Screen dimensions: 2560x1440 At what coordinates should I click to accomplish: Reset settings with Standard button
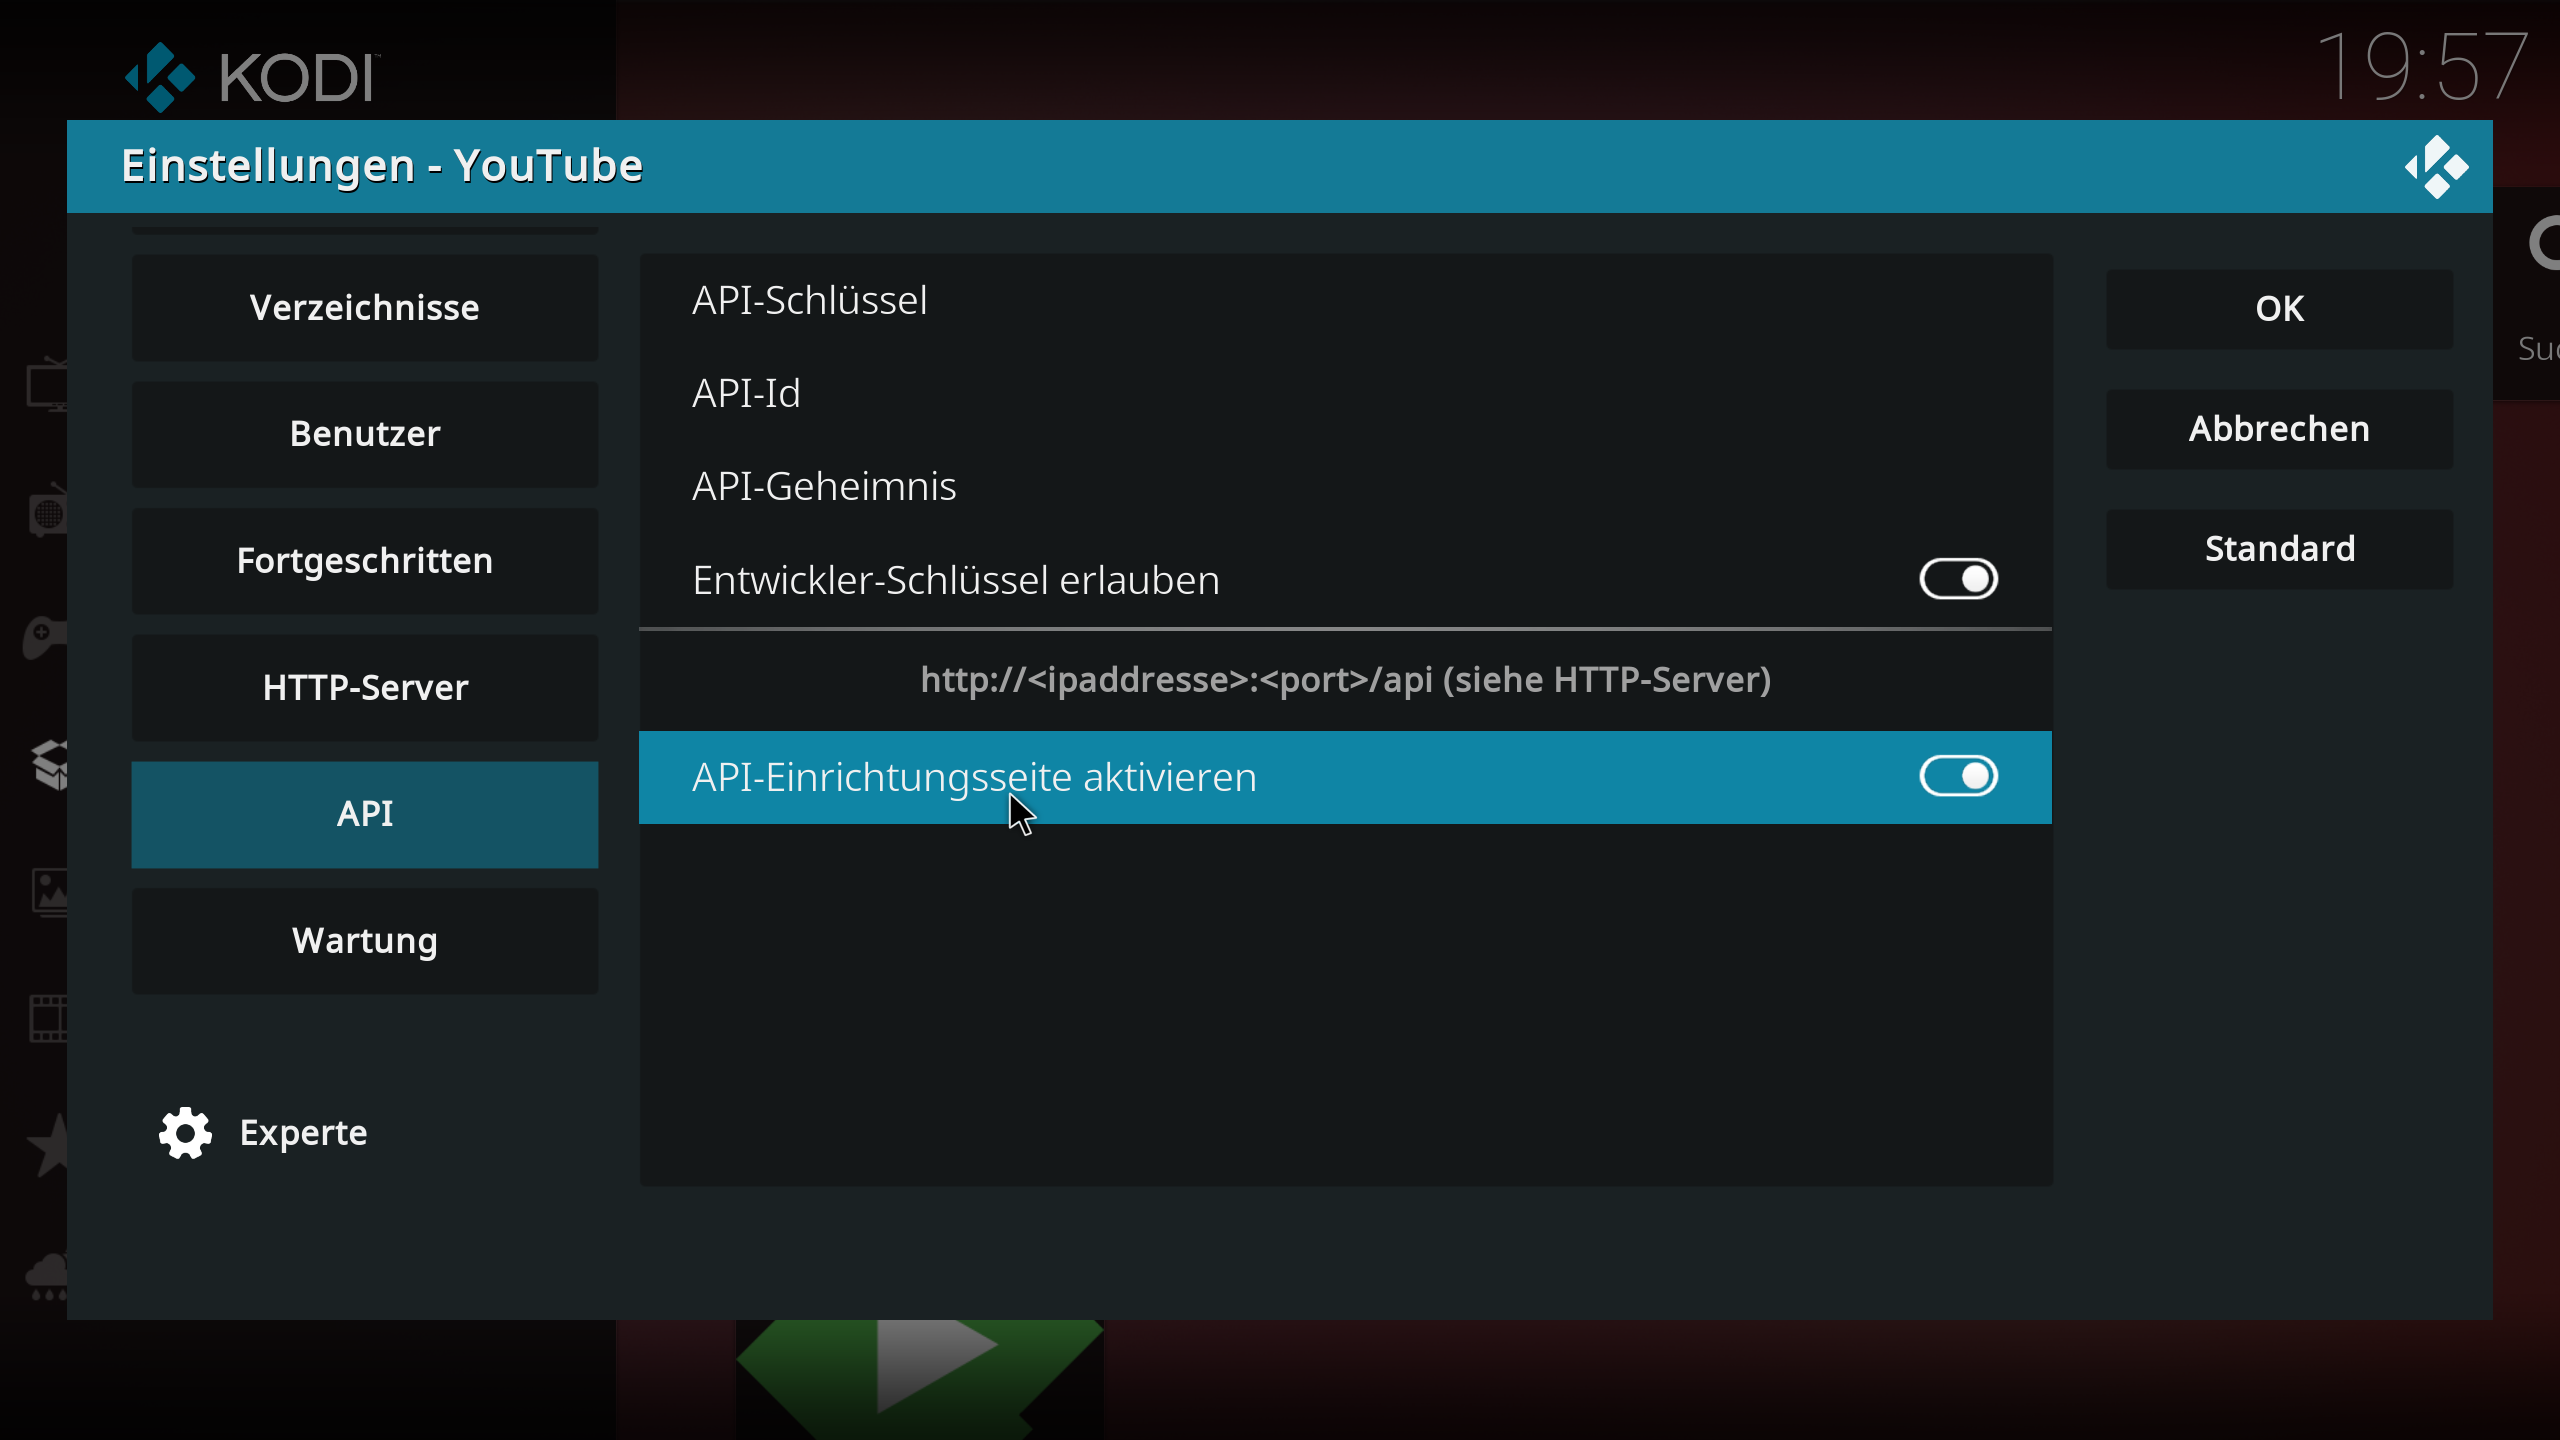(2279, 549)
